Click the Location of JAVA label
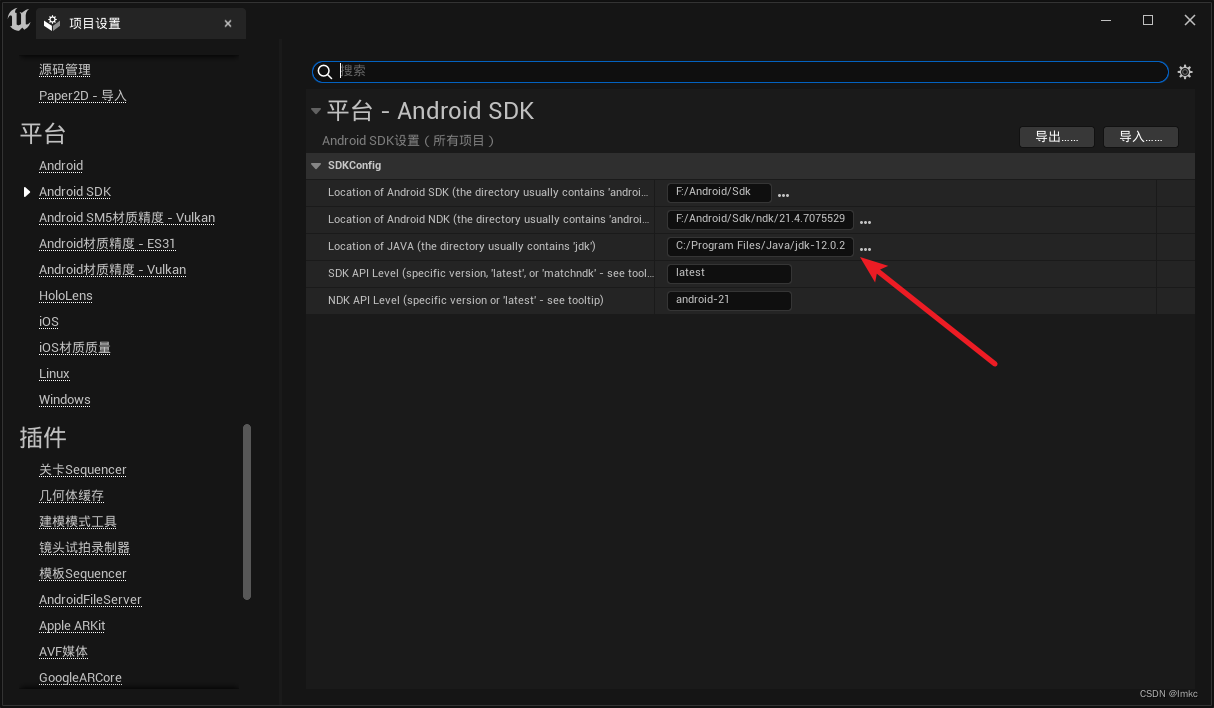This screenshot has width=1214, height=708. click(462, 246)
